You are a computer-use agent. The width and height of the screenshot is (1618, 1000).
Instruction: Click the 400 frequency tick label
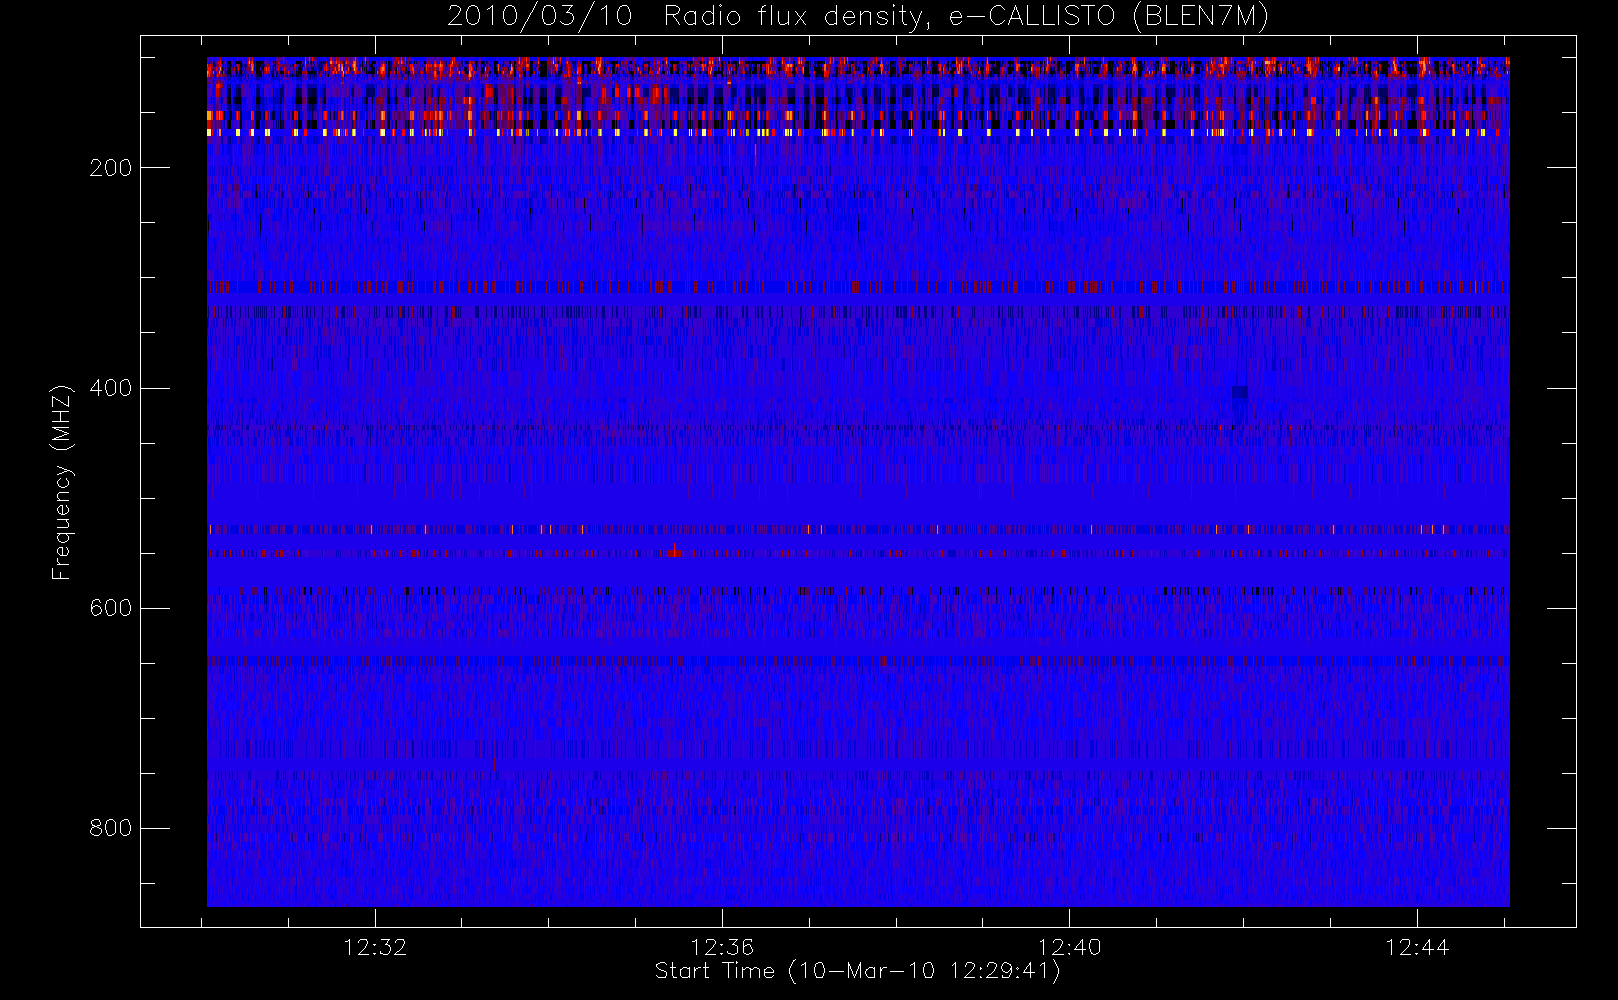[110, 388]
